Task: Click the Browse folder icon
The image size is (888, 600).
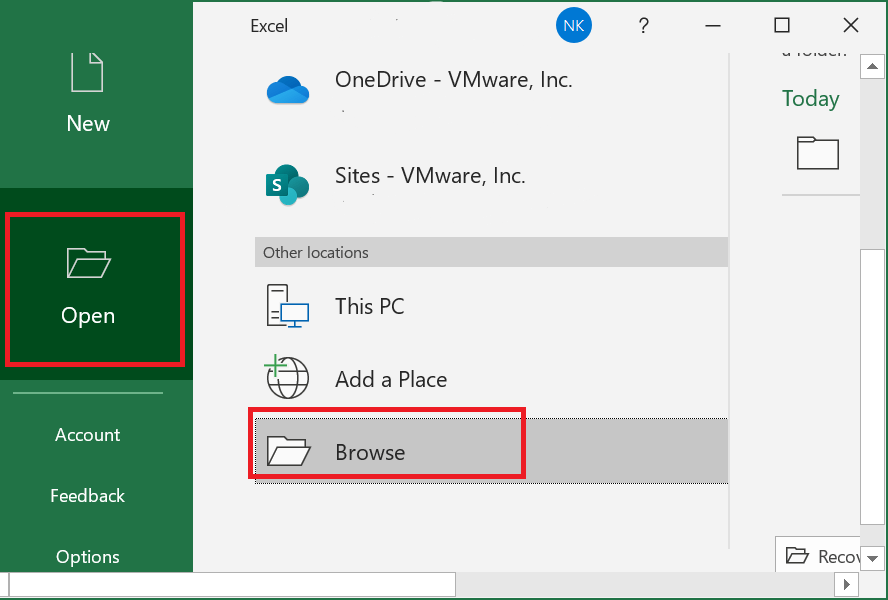Action: coord(288,451)
